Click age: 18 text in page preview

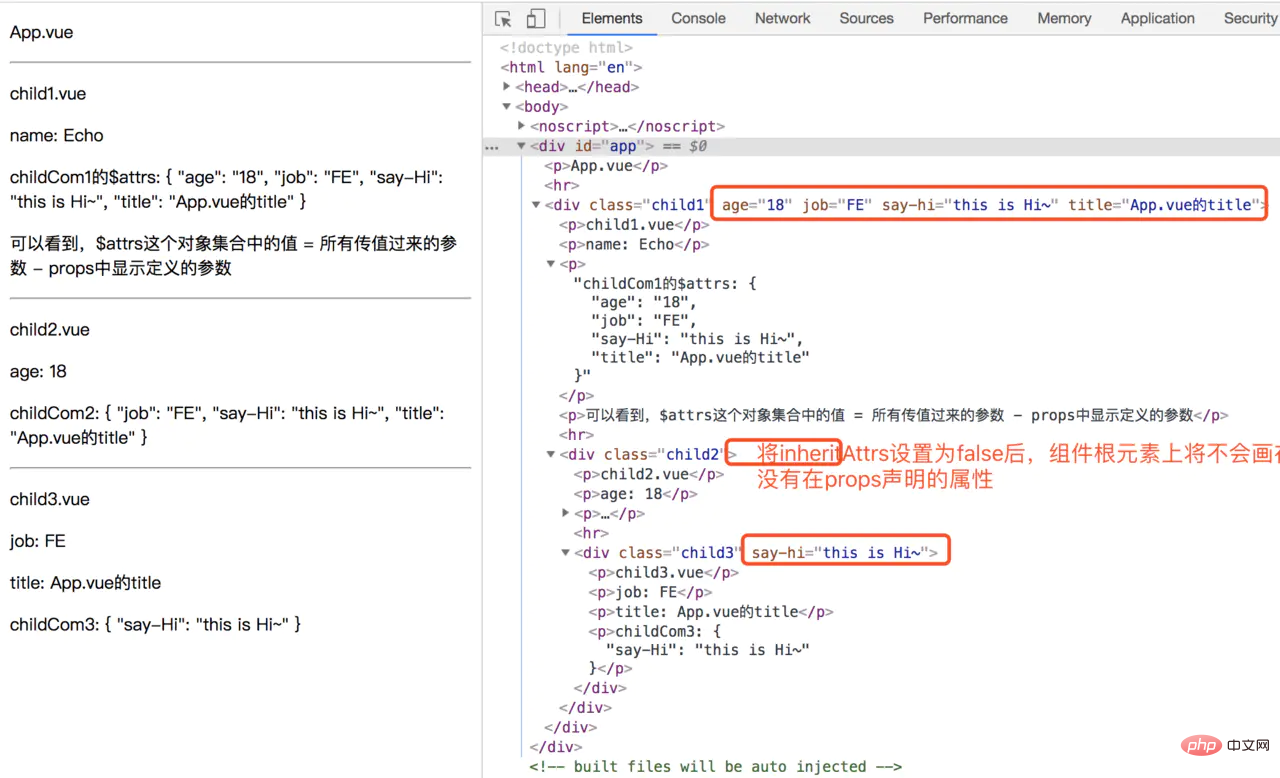(38, 372)
